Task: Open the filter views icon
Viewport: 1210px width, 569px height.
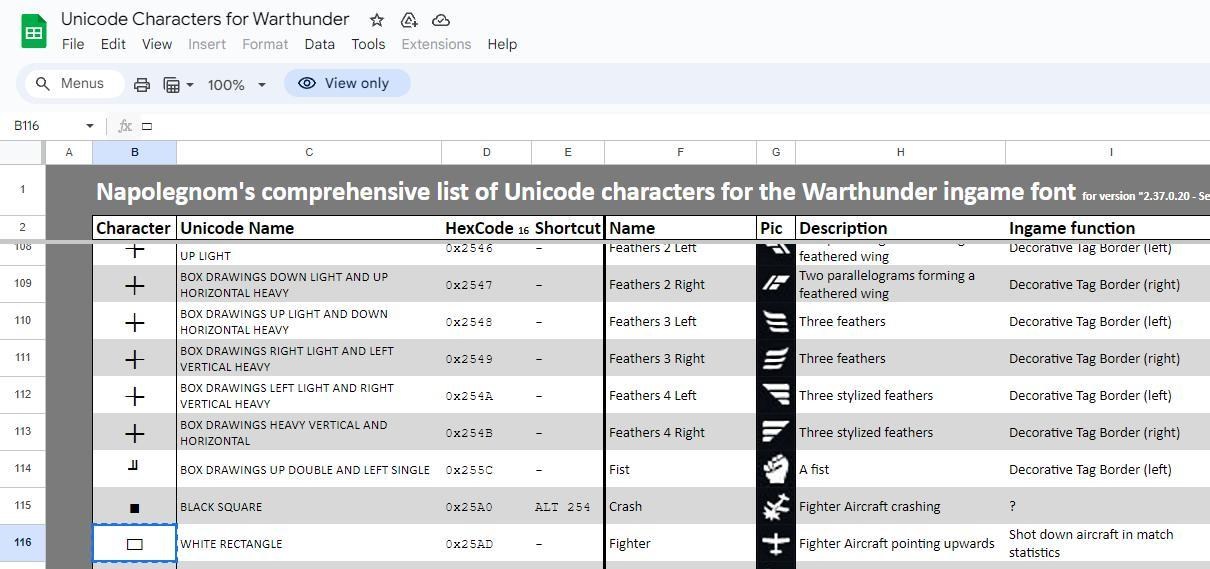Action: tap(171, 85)
